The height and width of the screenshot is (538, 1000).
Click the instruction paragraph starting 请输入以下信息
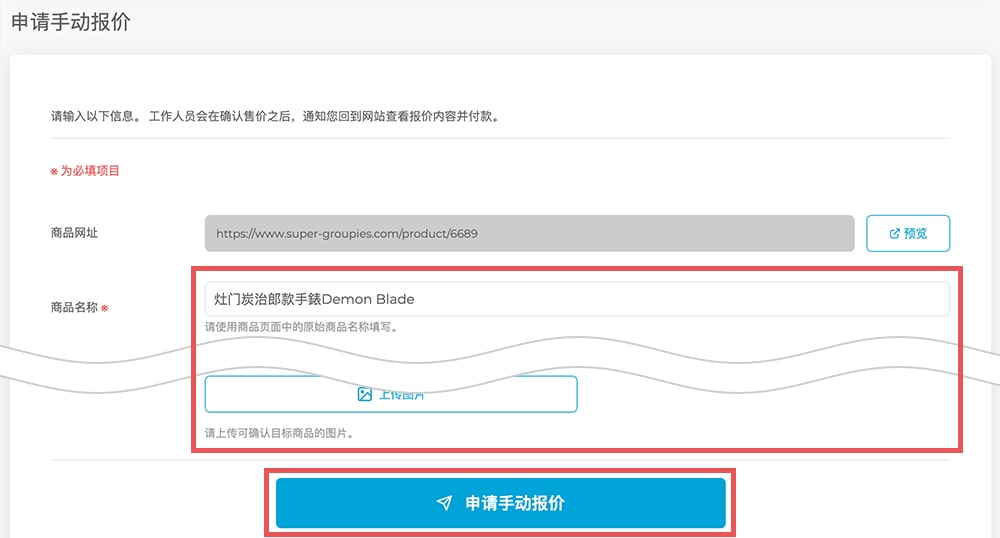[275, 116]
